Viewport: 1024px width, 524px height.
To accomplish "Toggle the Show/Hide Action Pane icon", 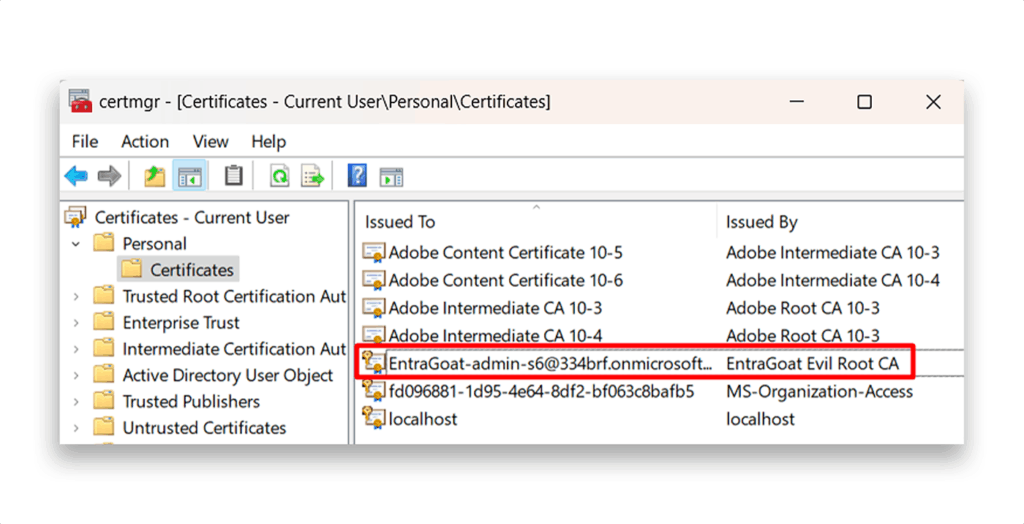I will tap(392, 176).
